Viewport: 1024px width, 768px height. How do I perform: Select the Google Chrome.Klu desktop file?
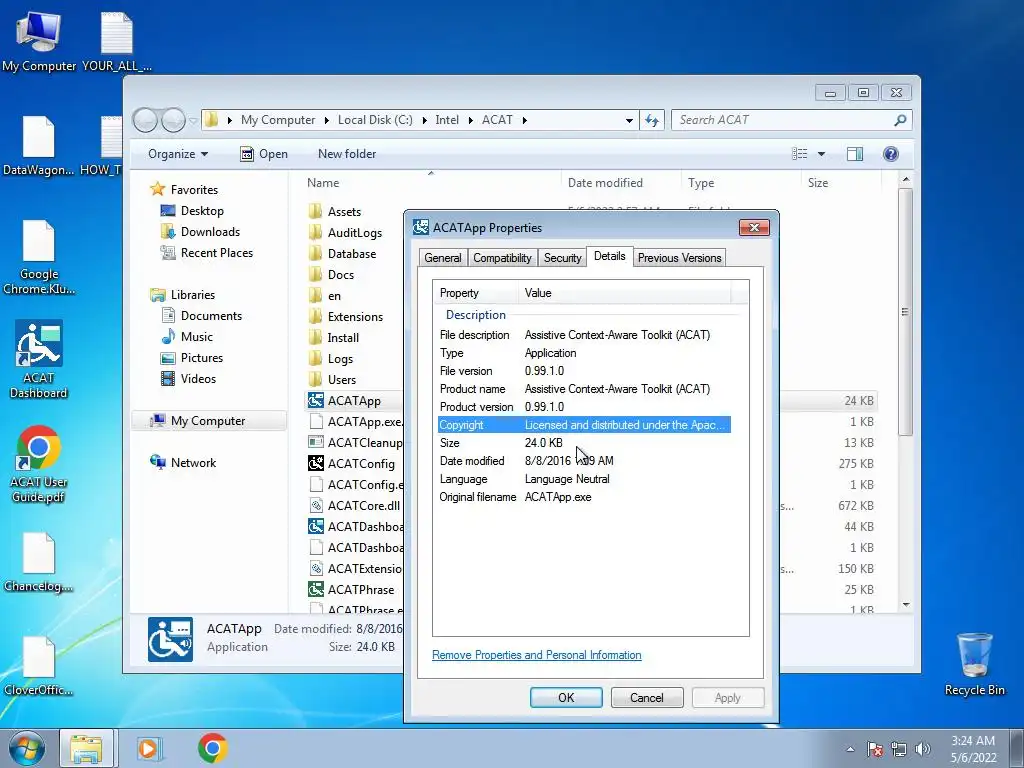39,257
